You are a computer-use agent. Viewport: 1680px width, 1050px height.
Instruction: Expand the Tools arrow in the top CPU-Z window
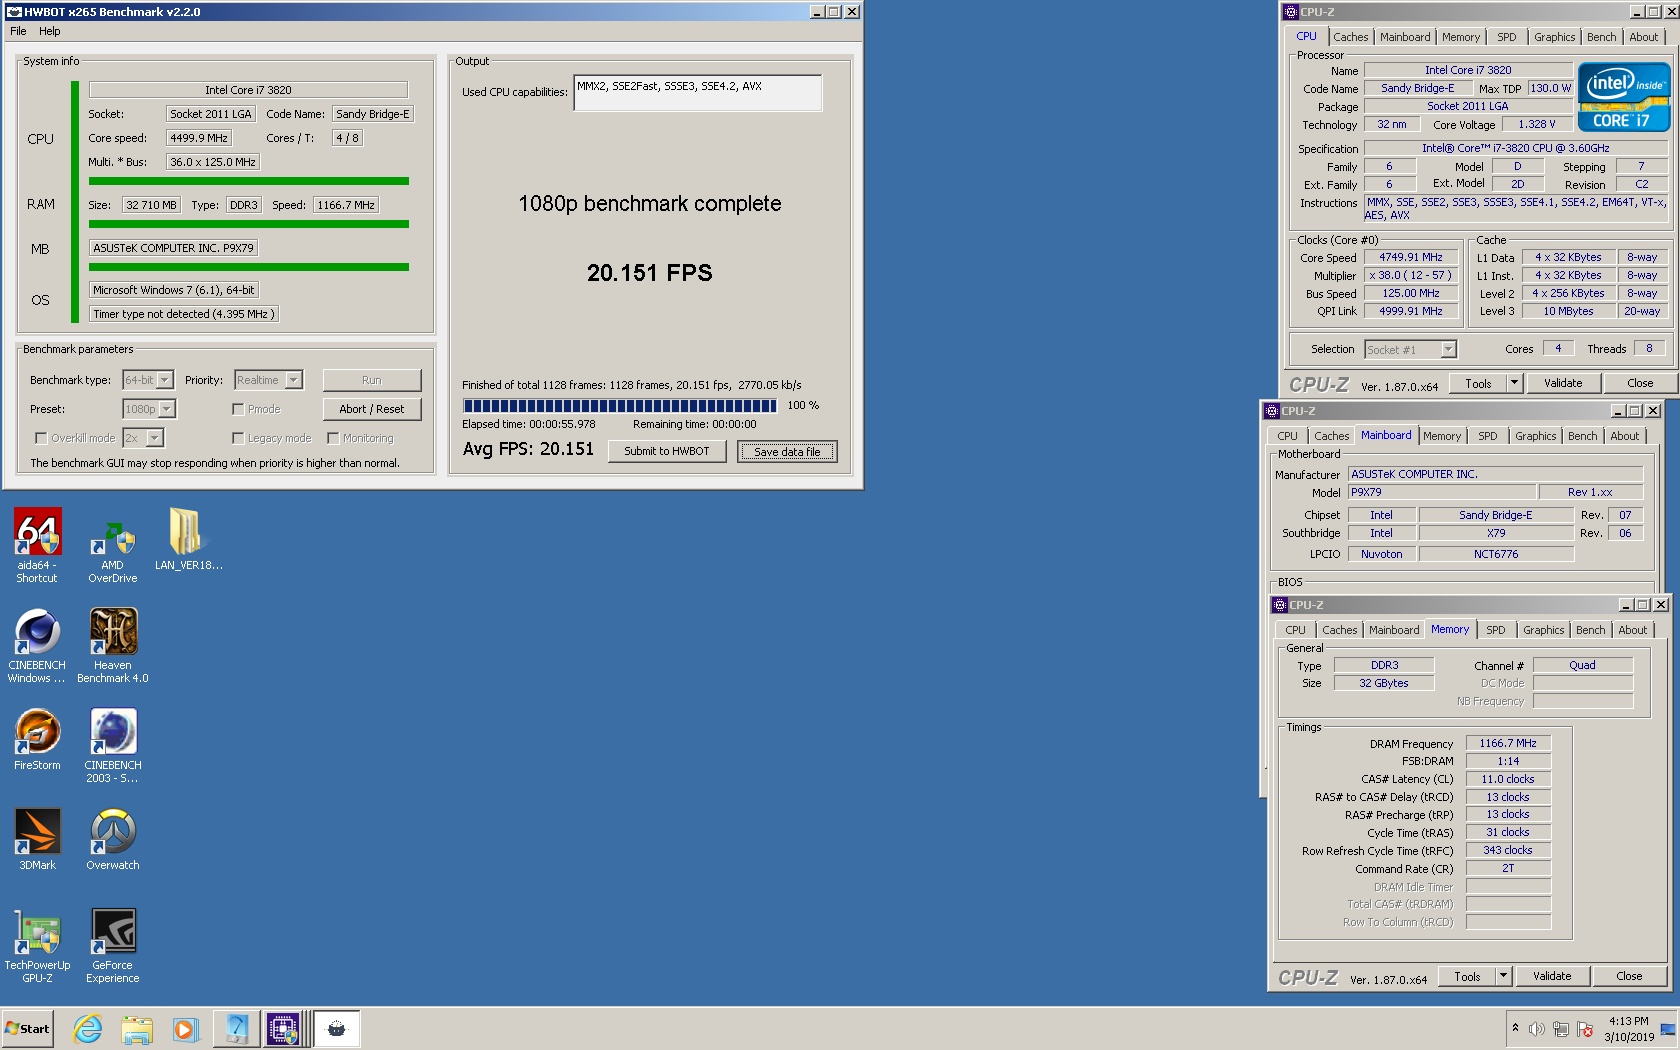point(1513,383)
